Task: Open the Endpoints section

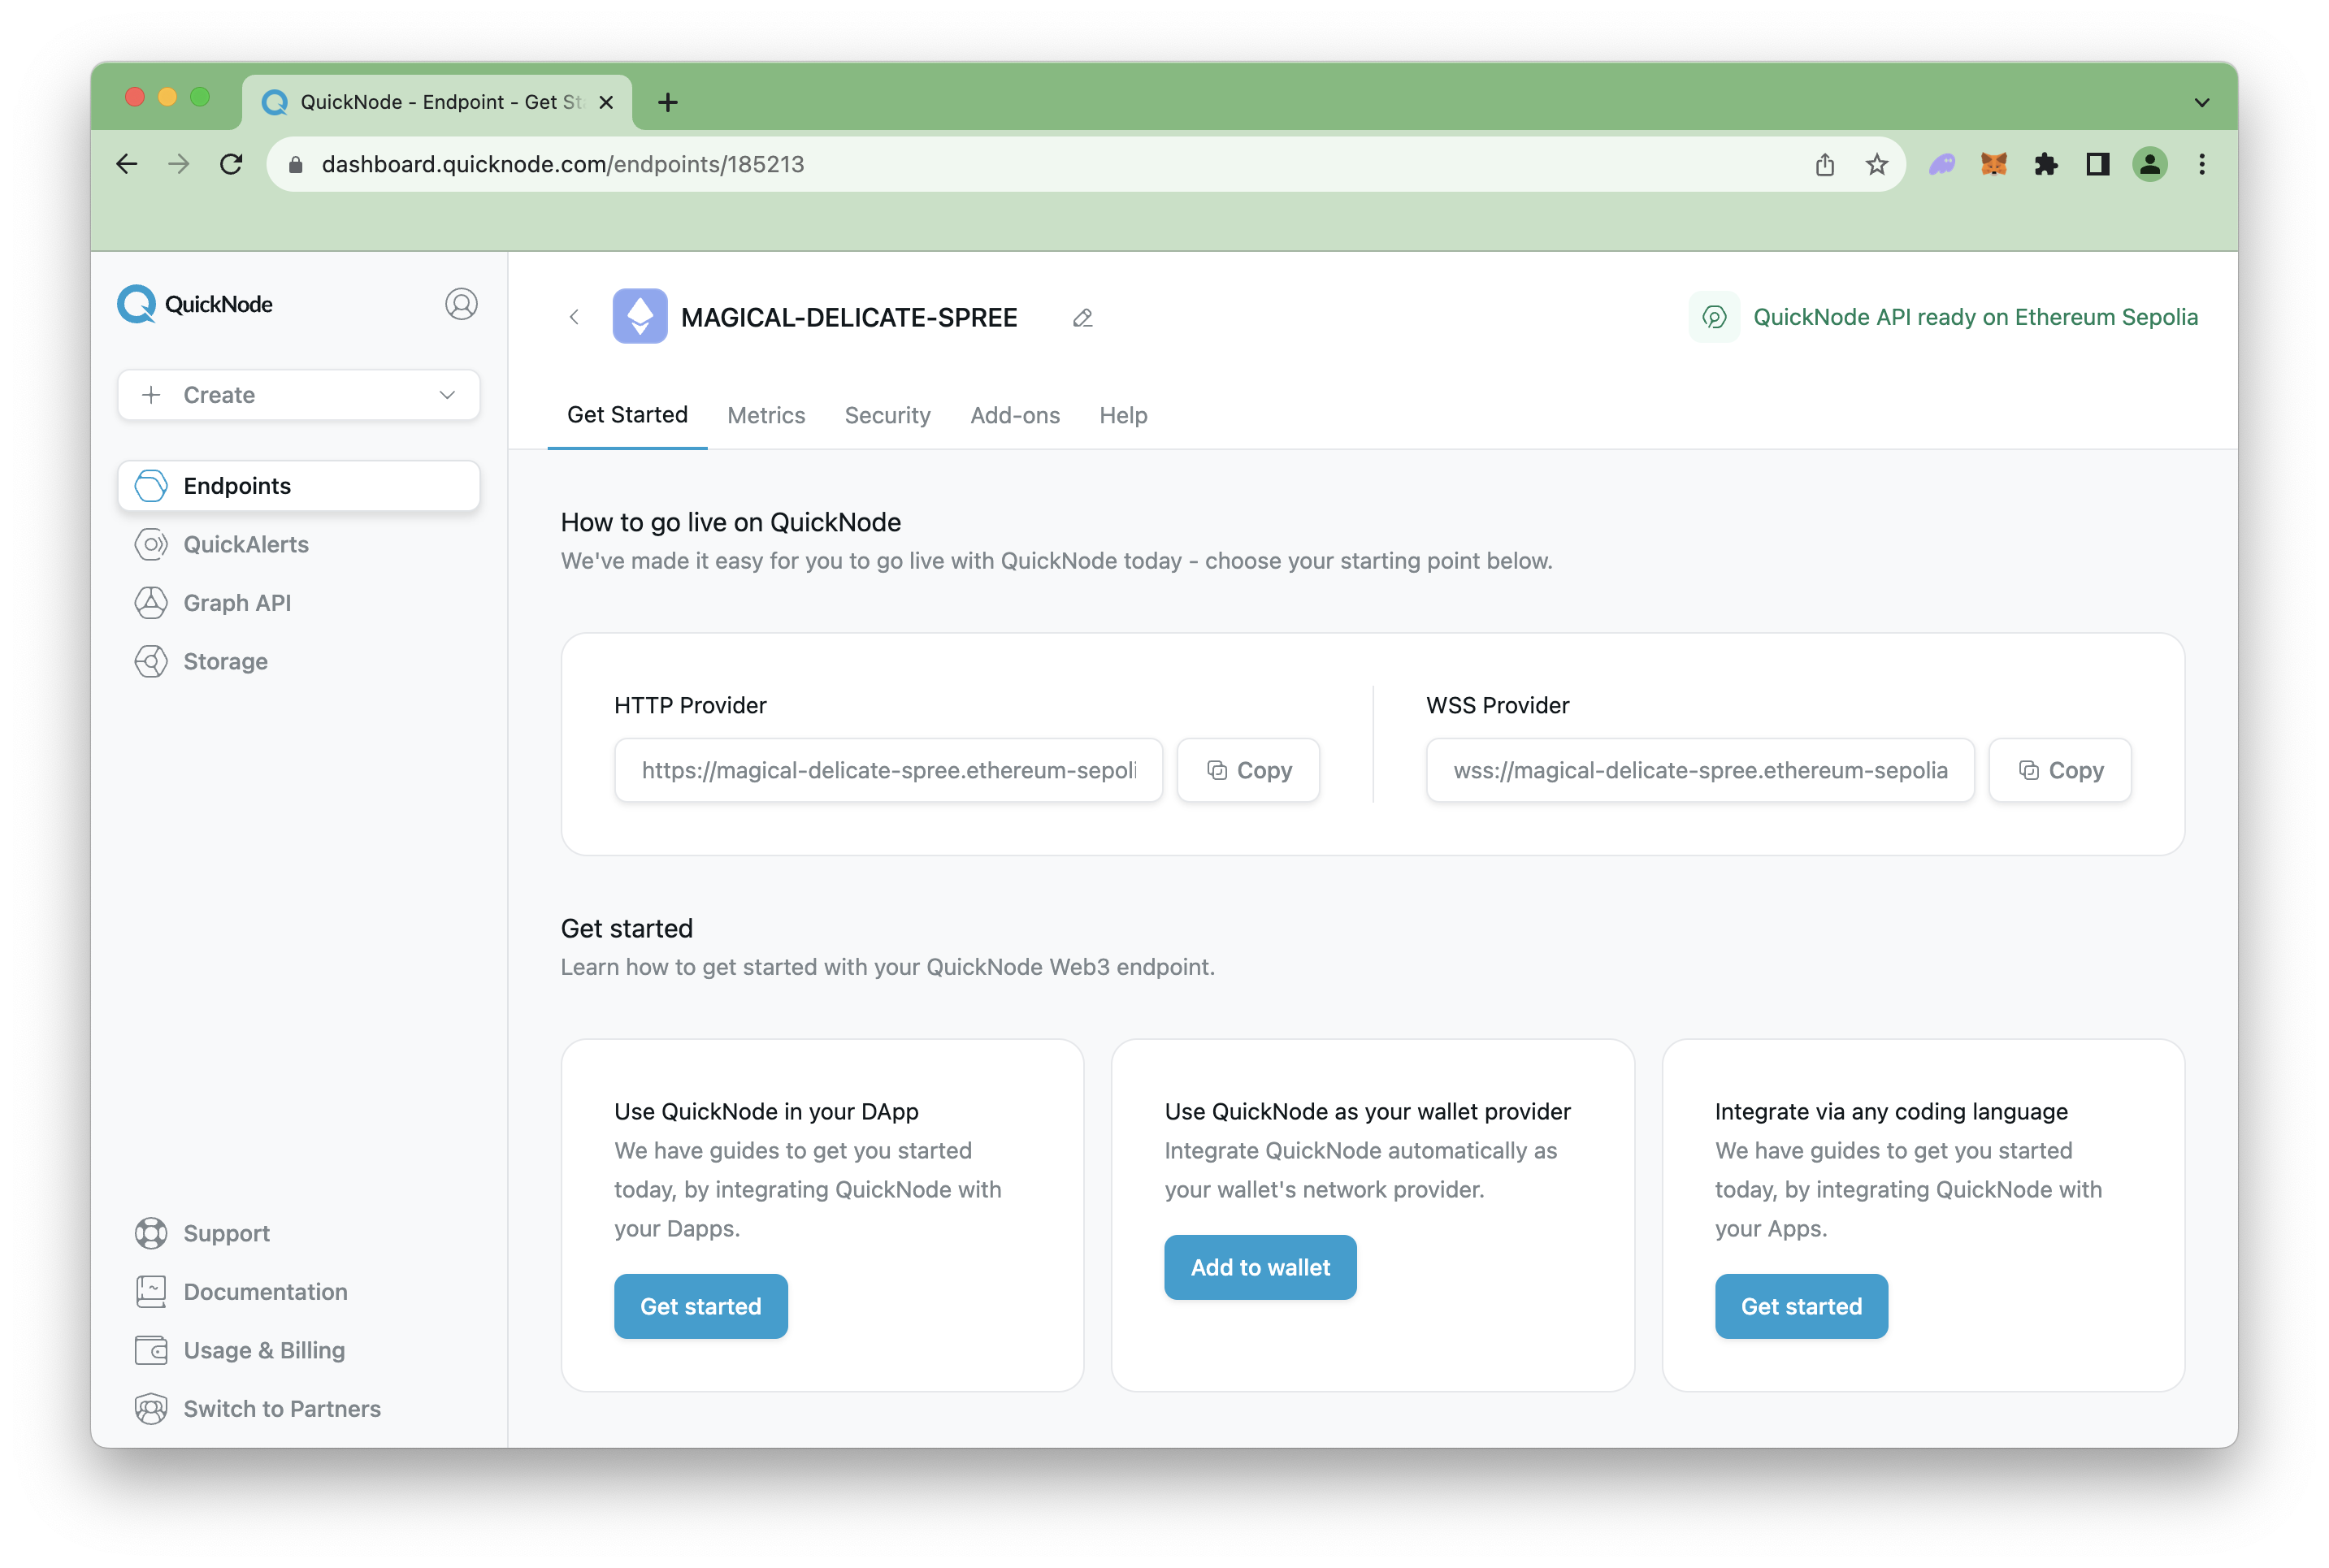Action: [299, 486]
